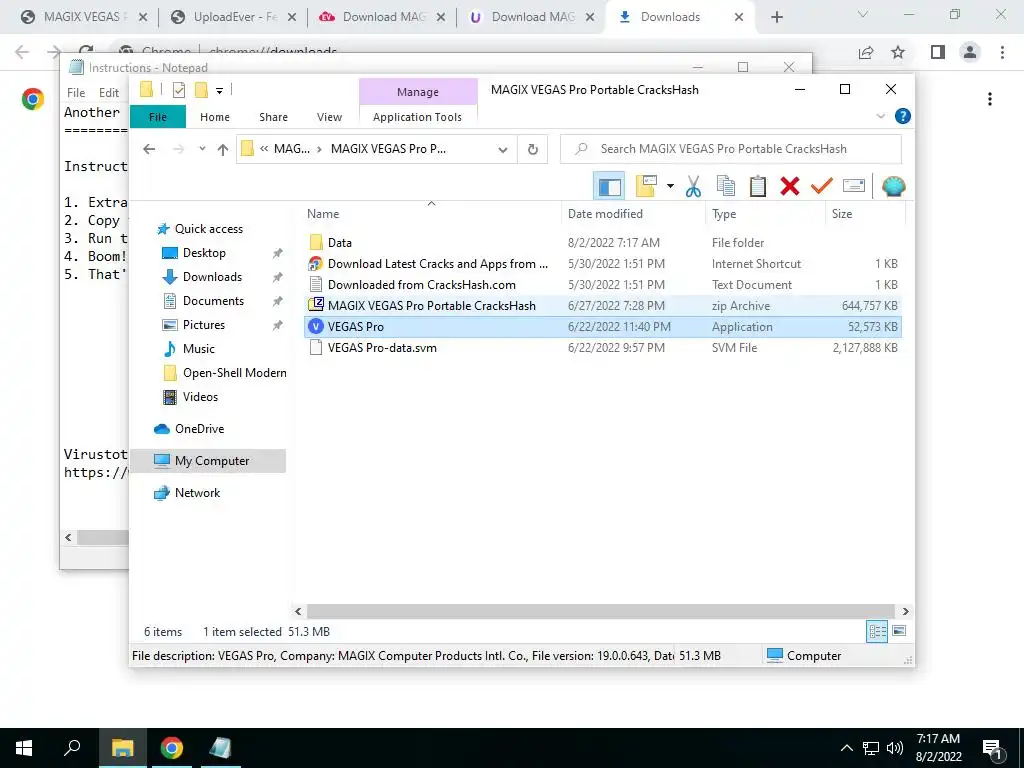Click the Notepad taskbar icon

pyautogui.click(x=220, y=748)
